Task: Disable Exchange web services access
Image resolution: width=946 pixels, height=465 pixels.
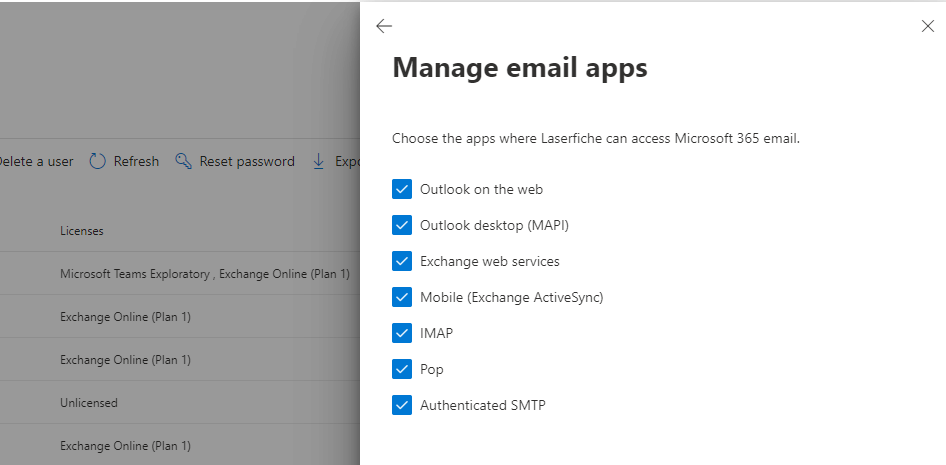Action: click(402, 261)
